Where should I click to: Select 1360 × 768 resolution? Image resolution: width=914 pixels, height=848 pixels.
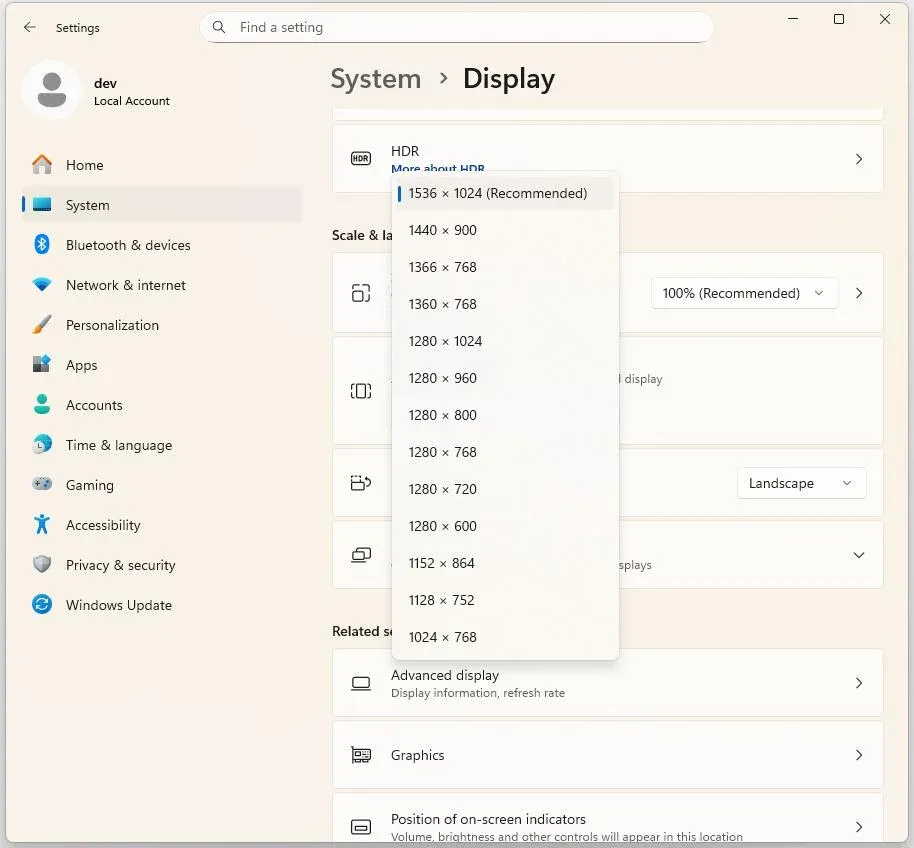(505, 304)
